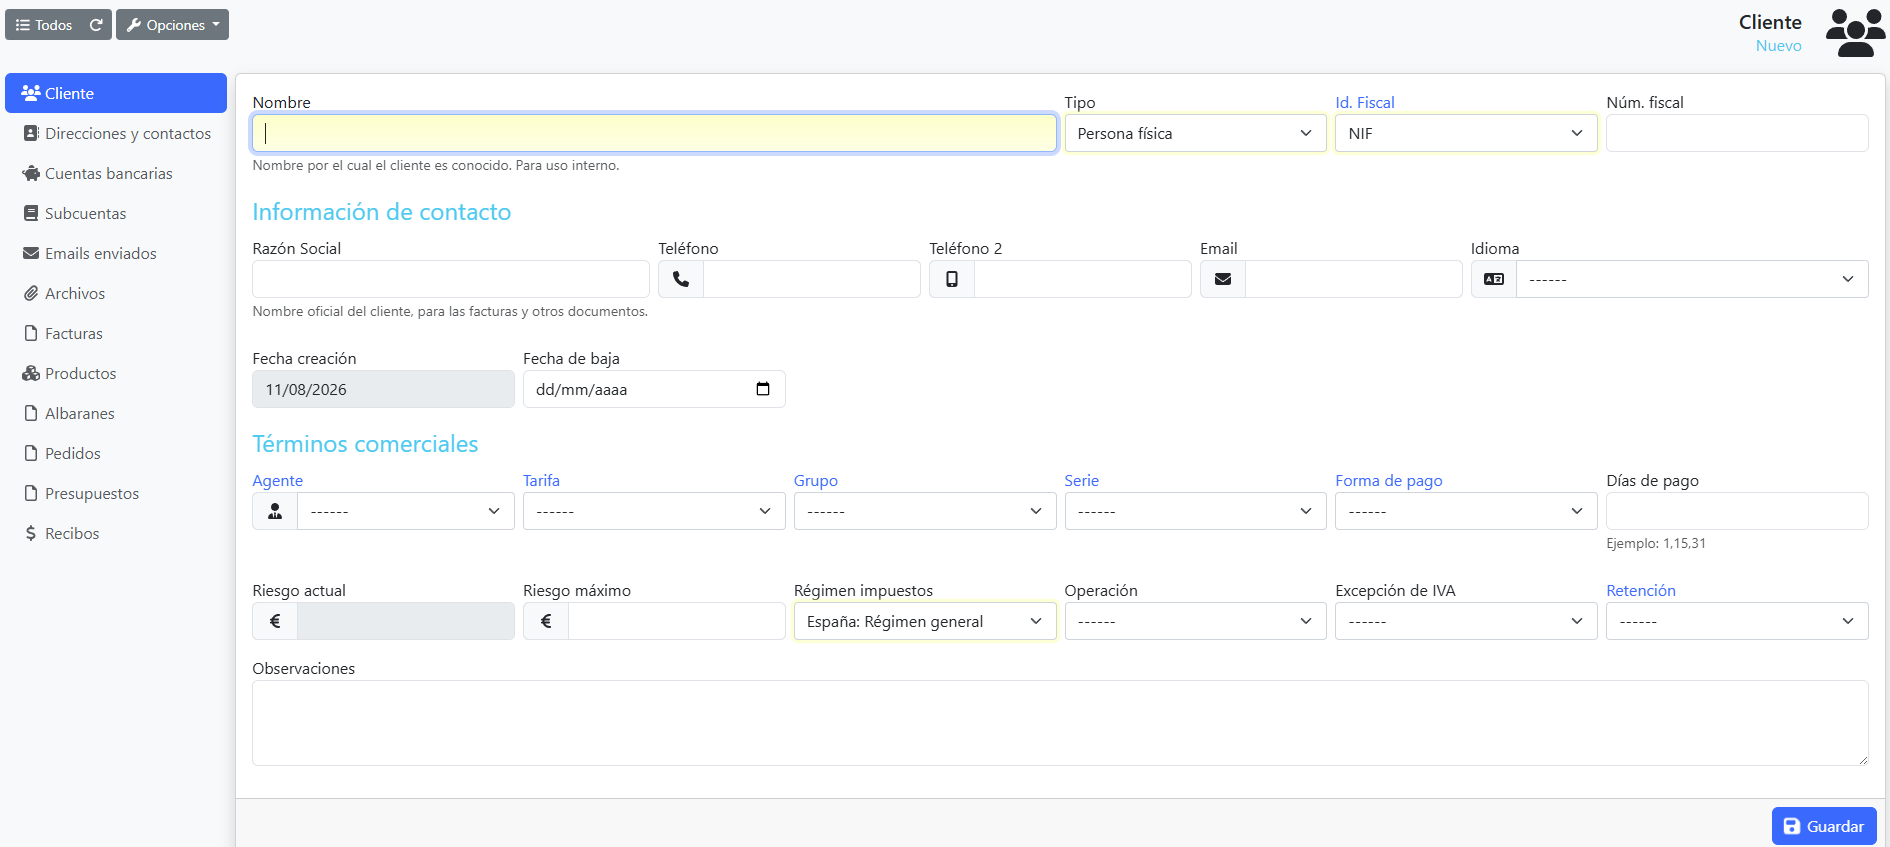Focus the Teléfono 2 input field
Viewport: 1890px width, 847px height.
click(1082, 279)
